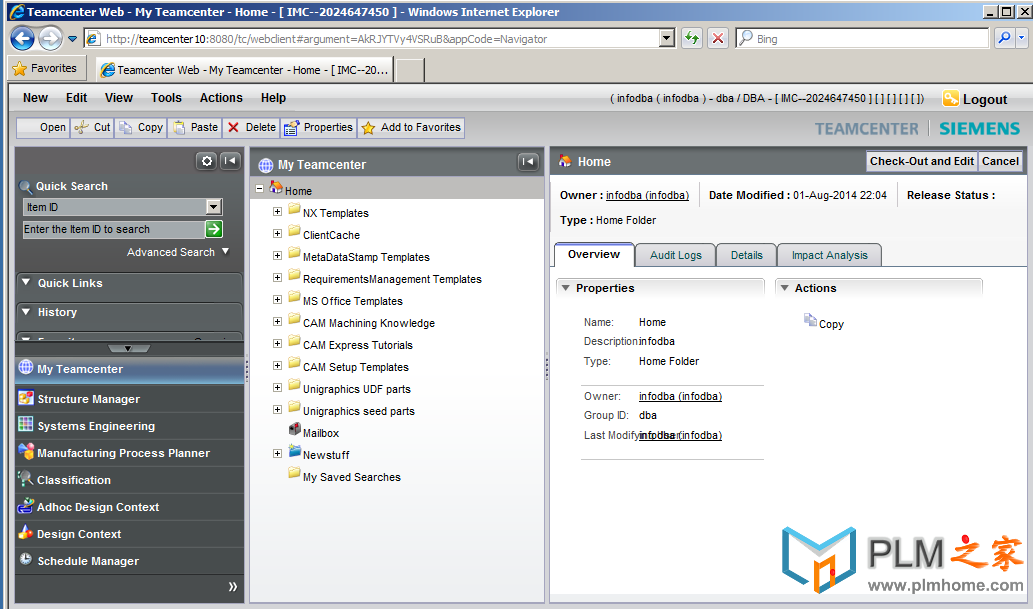Collapse the Actions section
The height and width of the screenshot is (609, 1033).
tap(784, 288)
